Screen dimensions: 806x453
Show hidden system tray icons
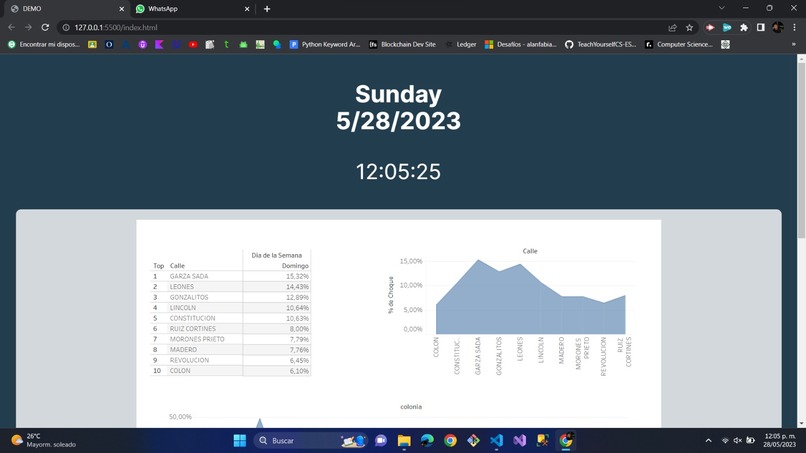tap(708, 441)
